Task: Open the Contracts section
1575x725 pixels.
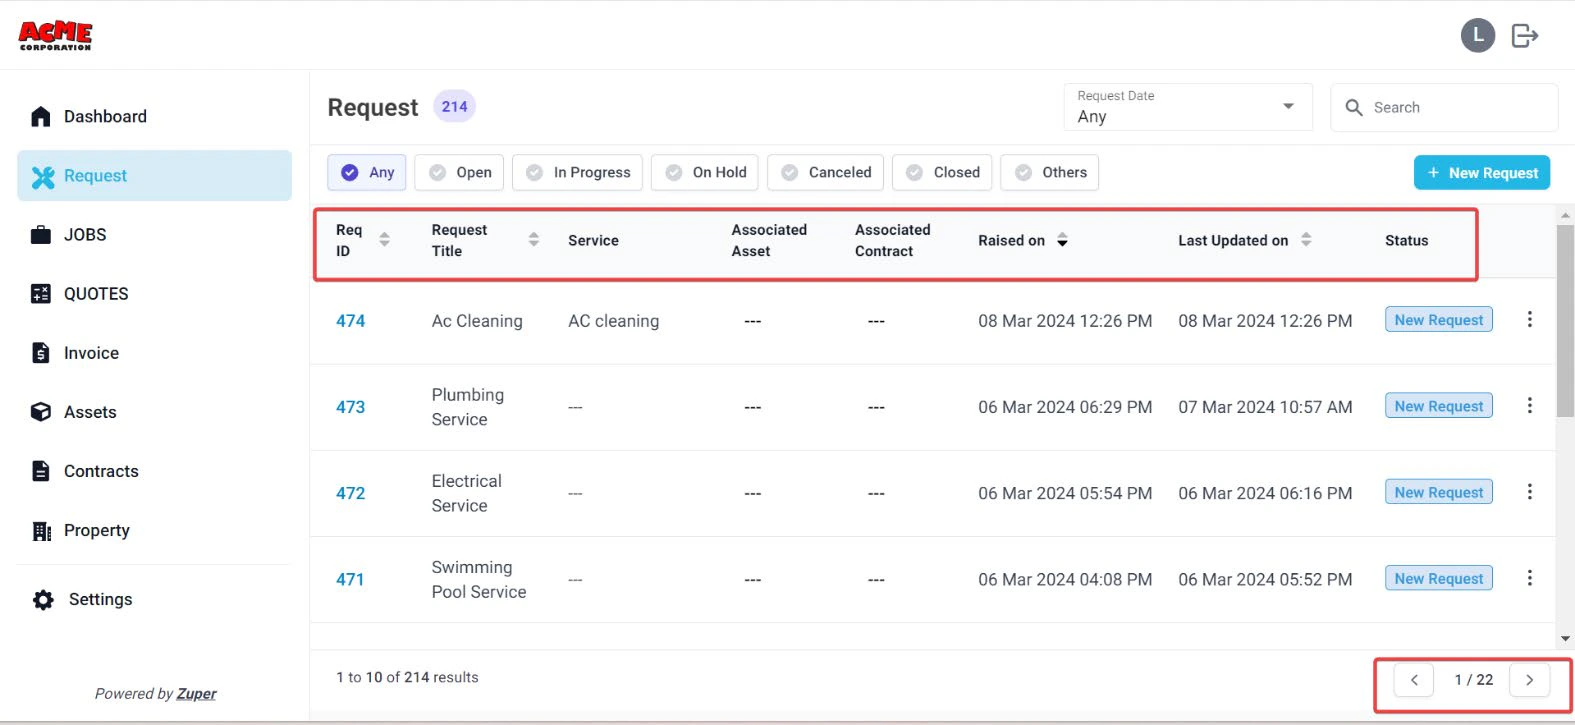Action: tap(154, 471)
